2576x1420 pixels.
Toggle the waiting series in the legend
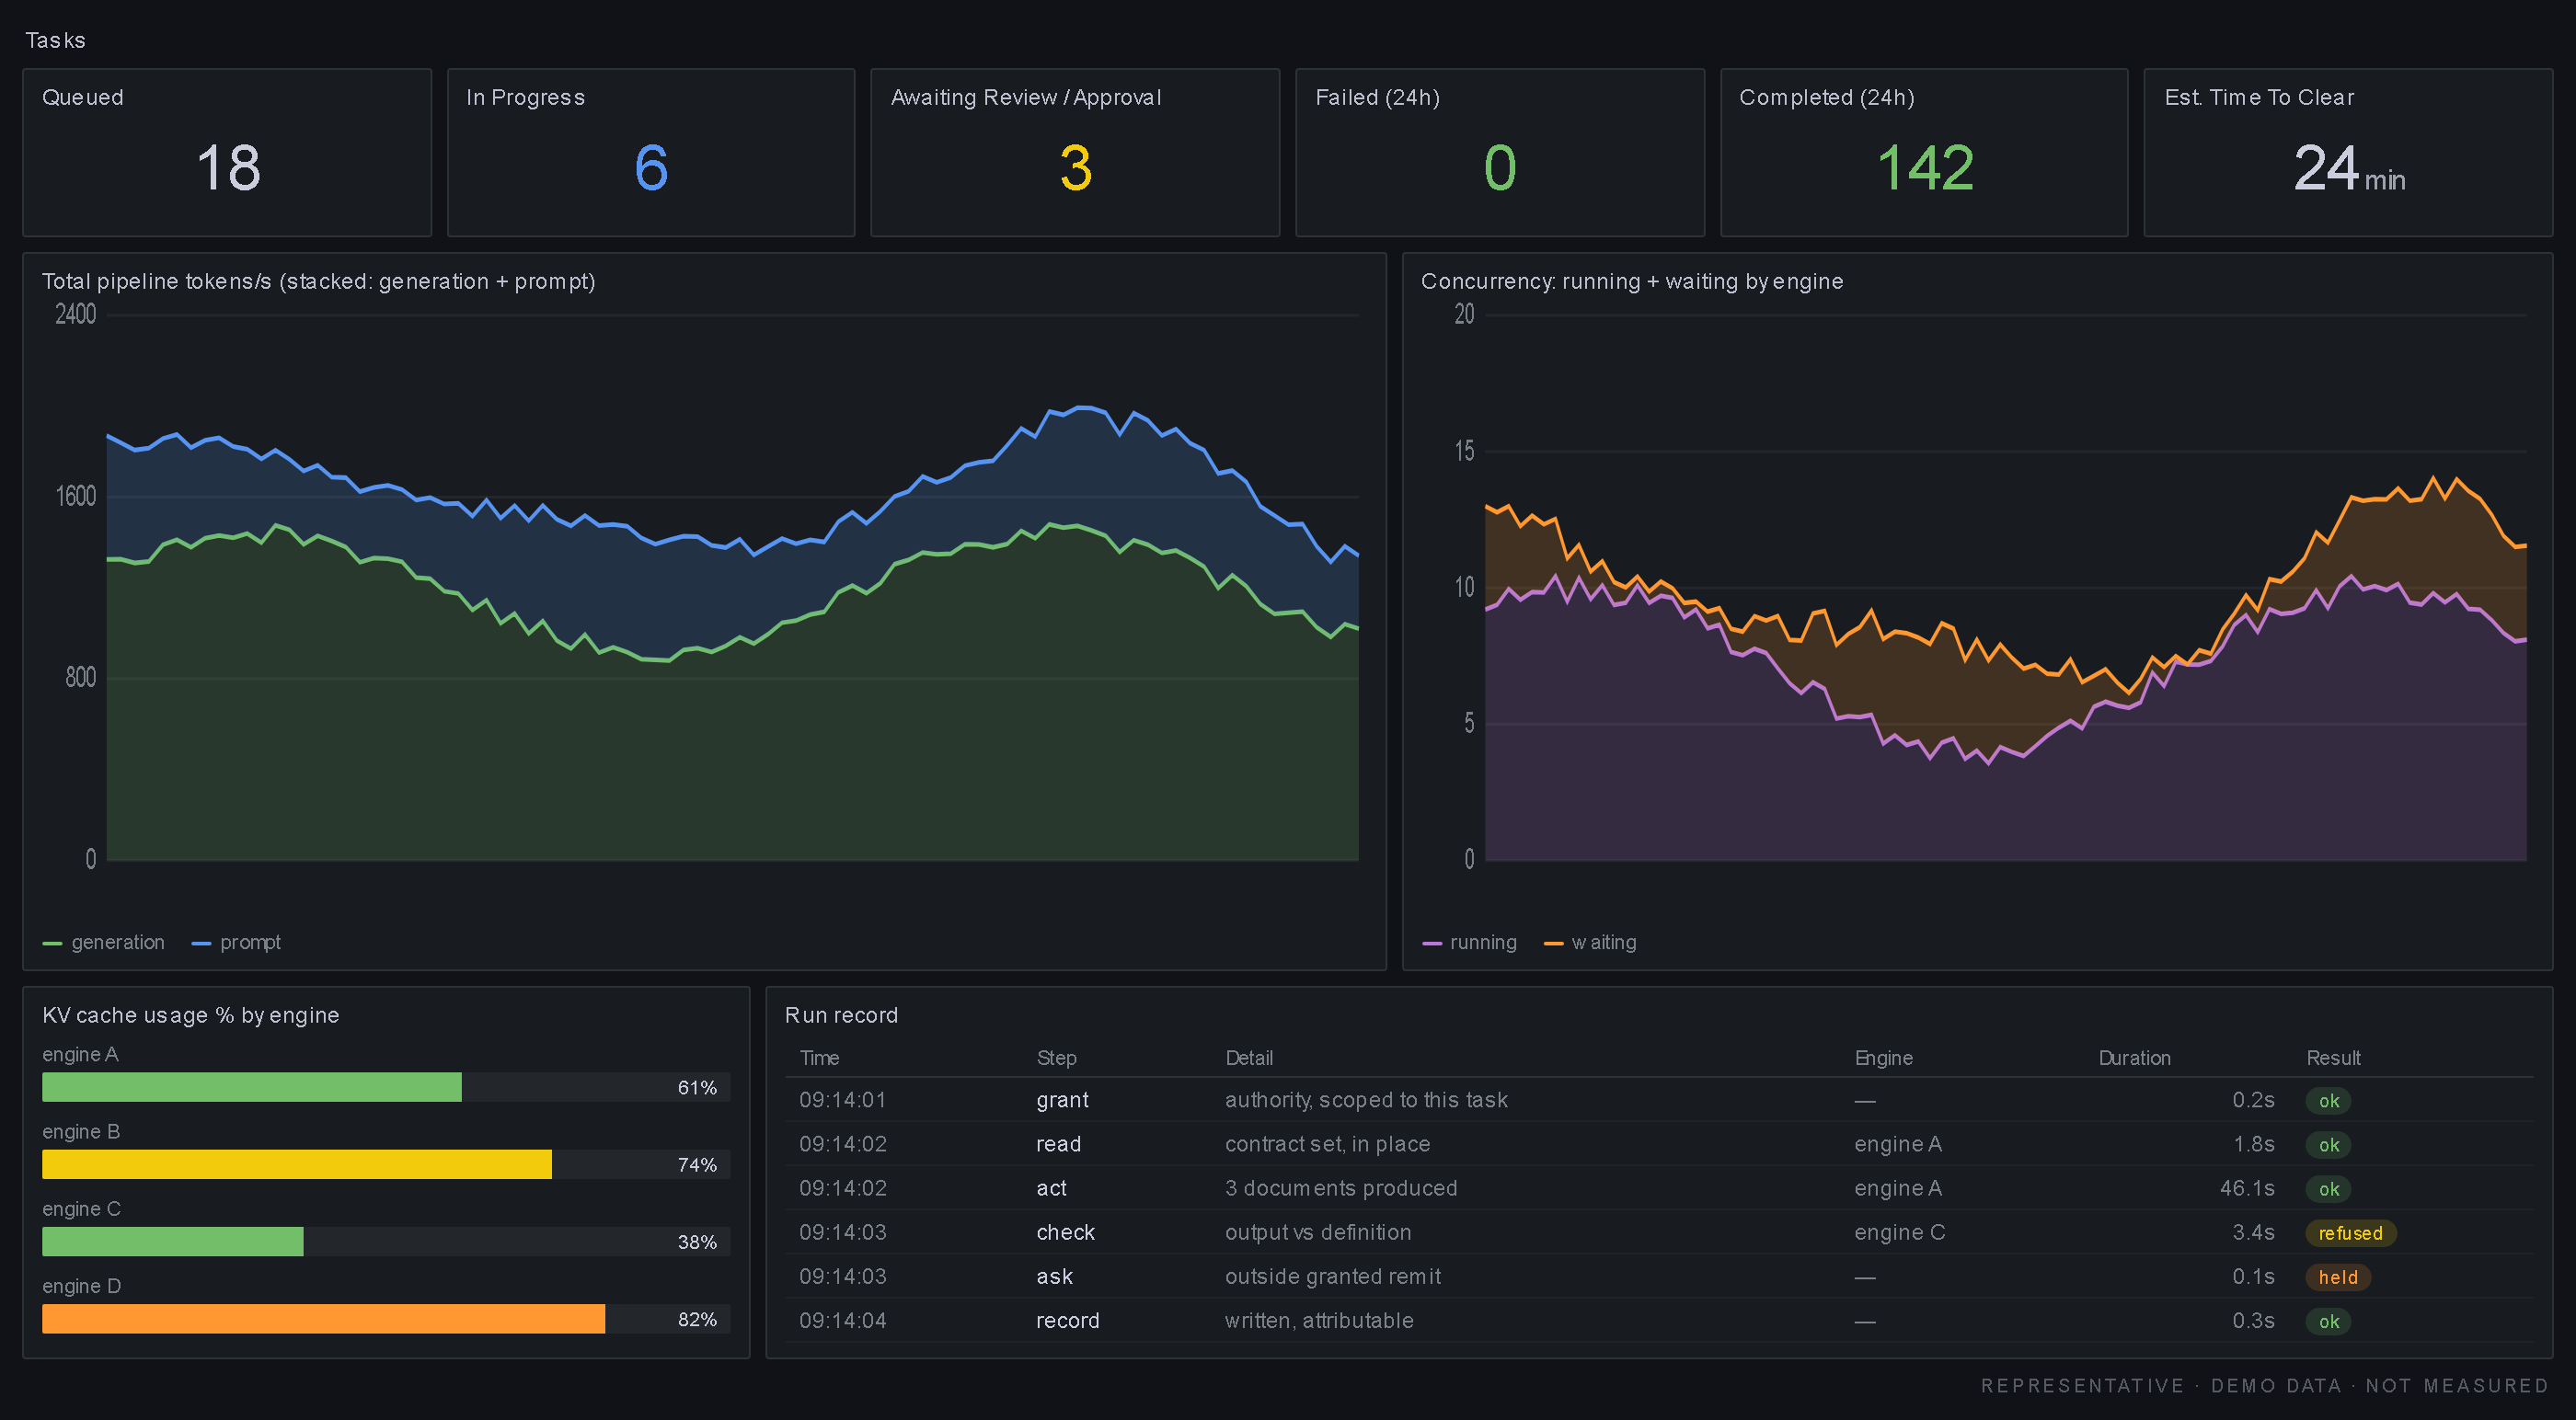[1590, 942]
